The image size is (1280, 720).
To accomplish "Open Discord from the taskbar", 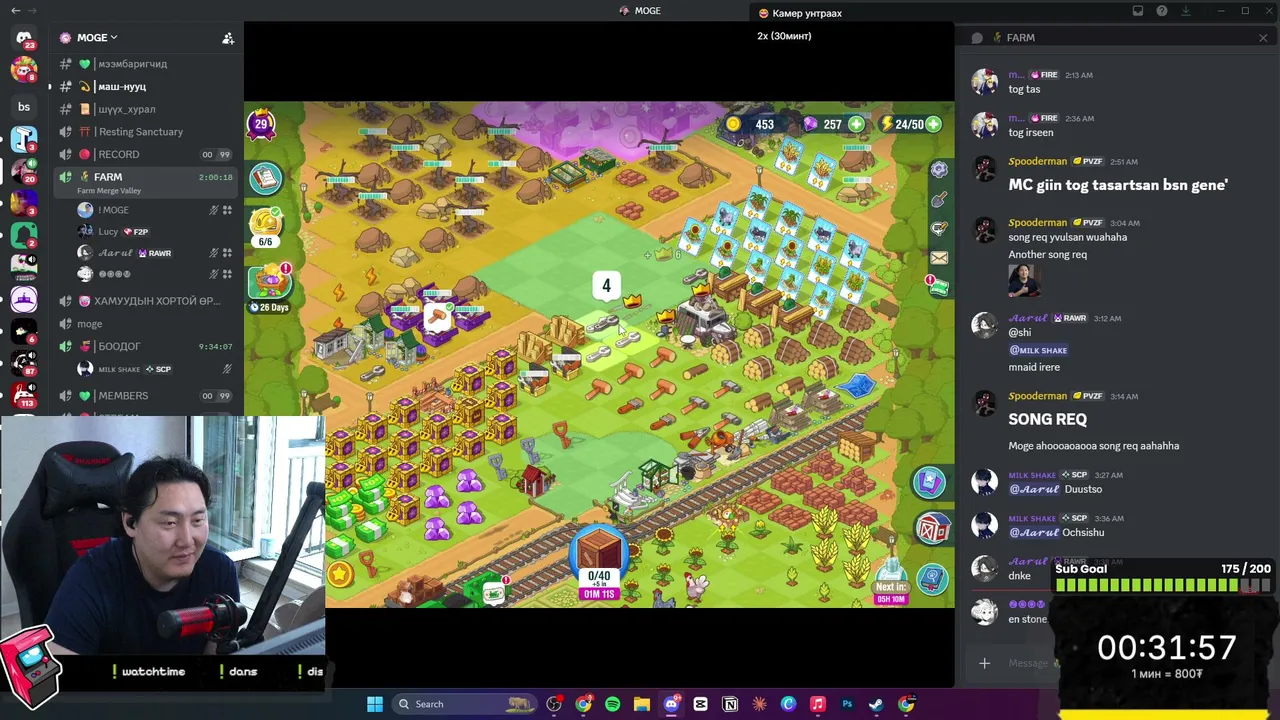I will coord(671,704).
